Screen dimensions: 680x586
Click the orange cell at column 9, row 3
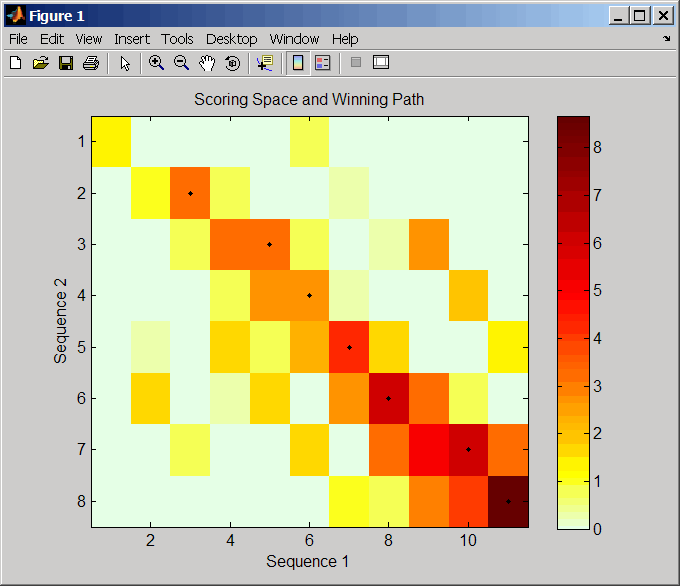(428, 245)
